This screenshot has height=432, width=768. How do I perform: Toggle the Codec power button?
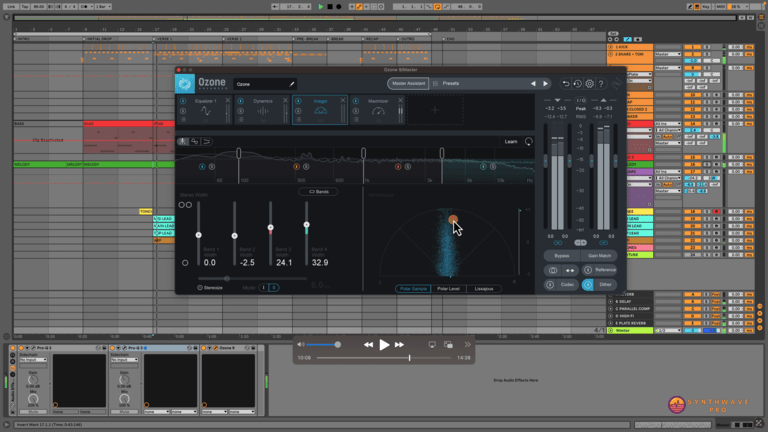pos(550,285)
